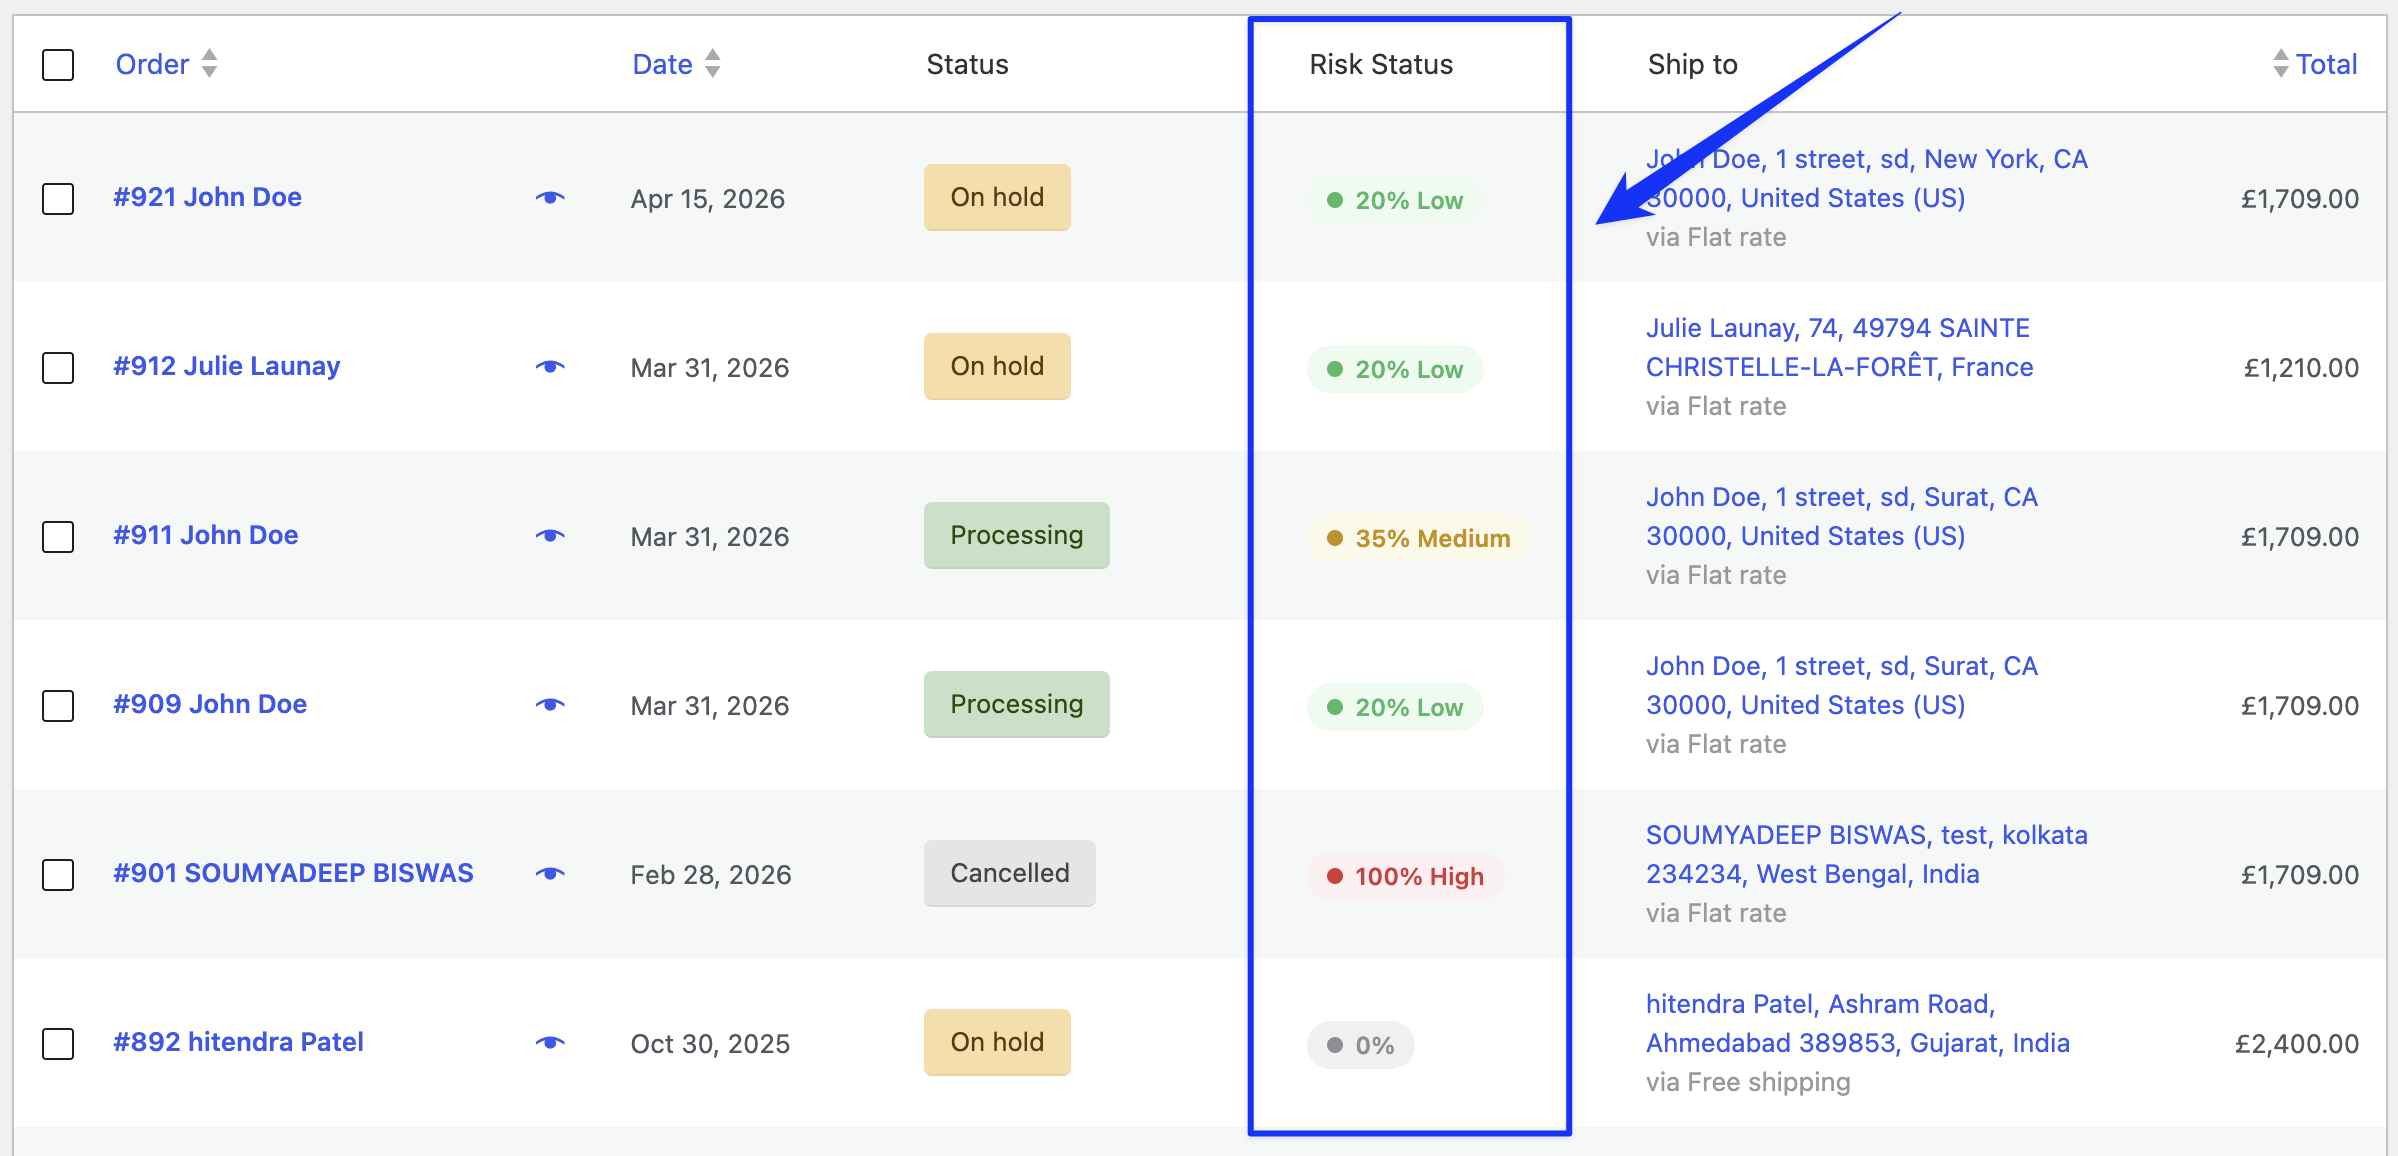Select checkbox for order #912 Julie Launay
Viewport: 2398px width, 1156px height.
pos(58,367)
